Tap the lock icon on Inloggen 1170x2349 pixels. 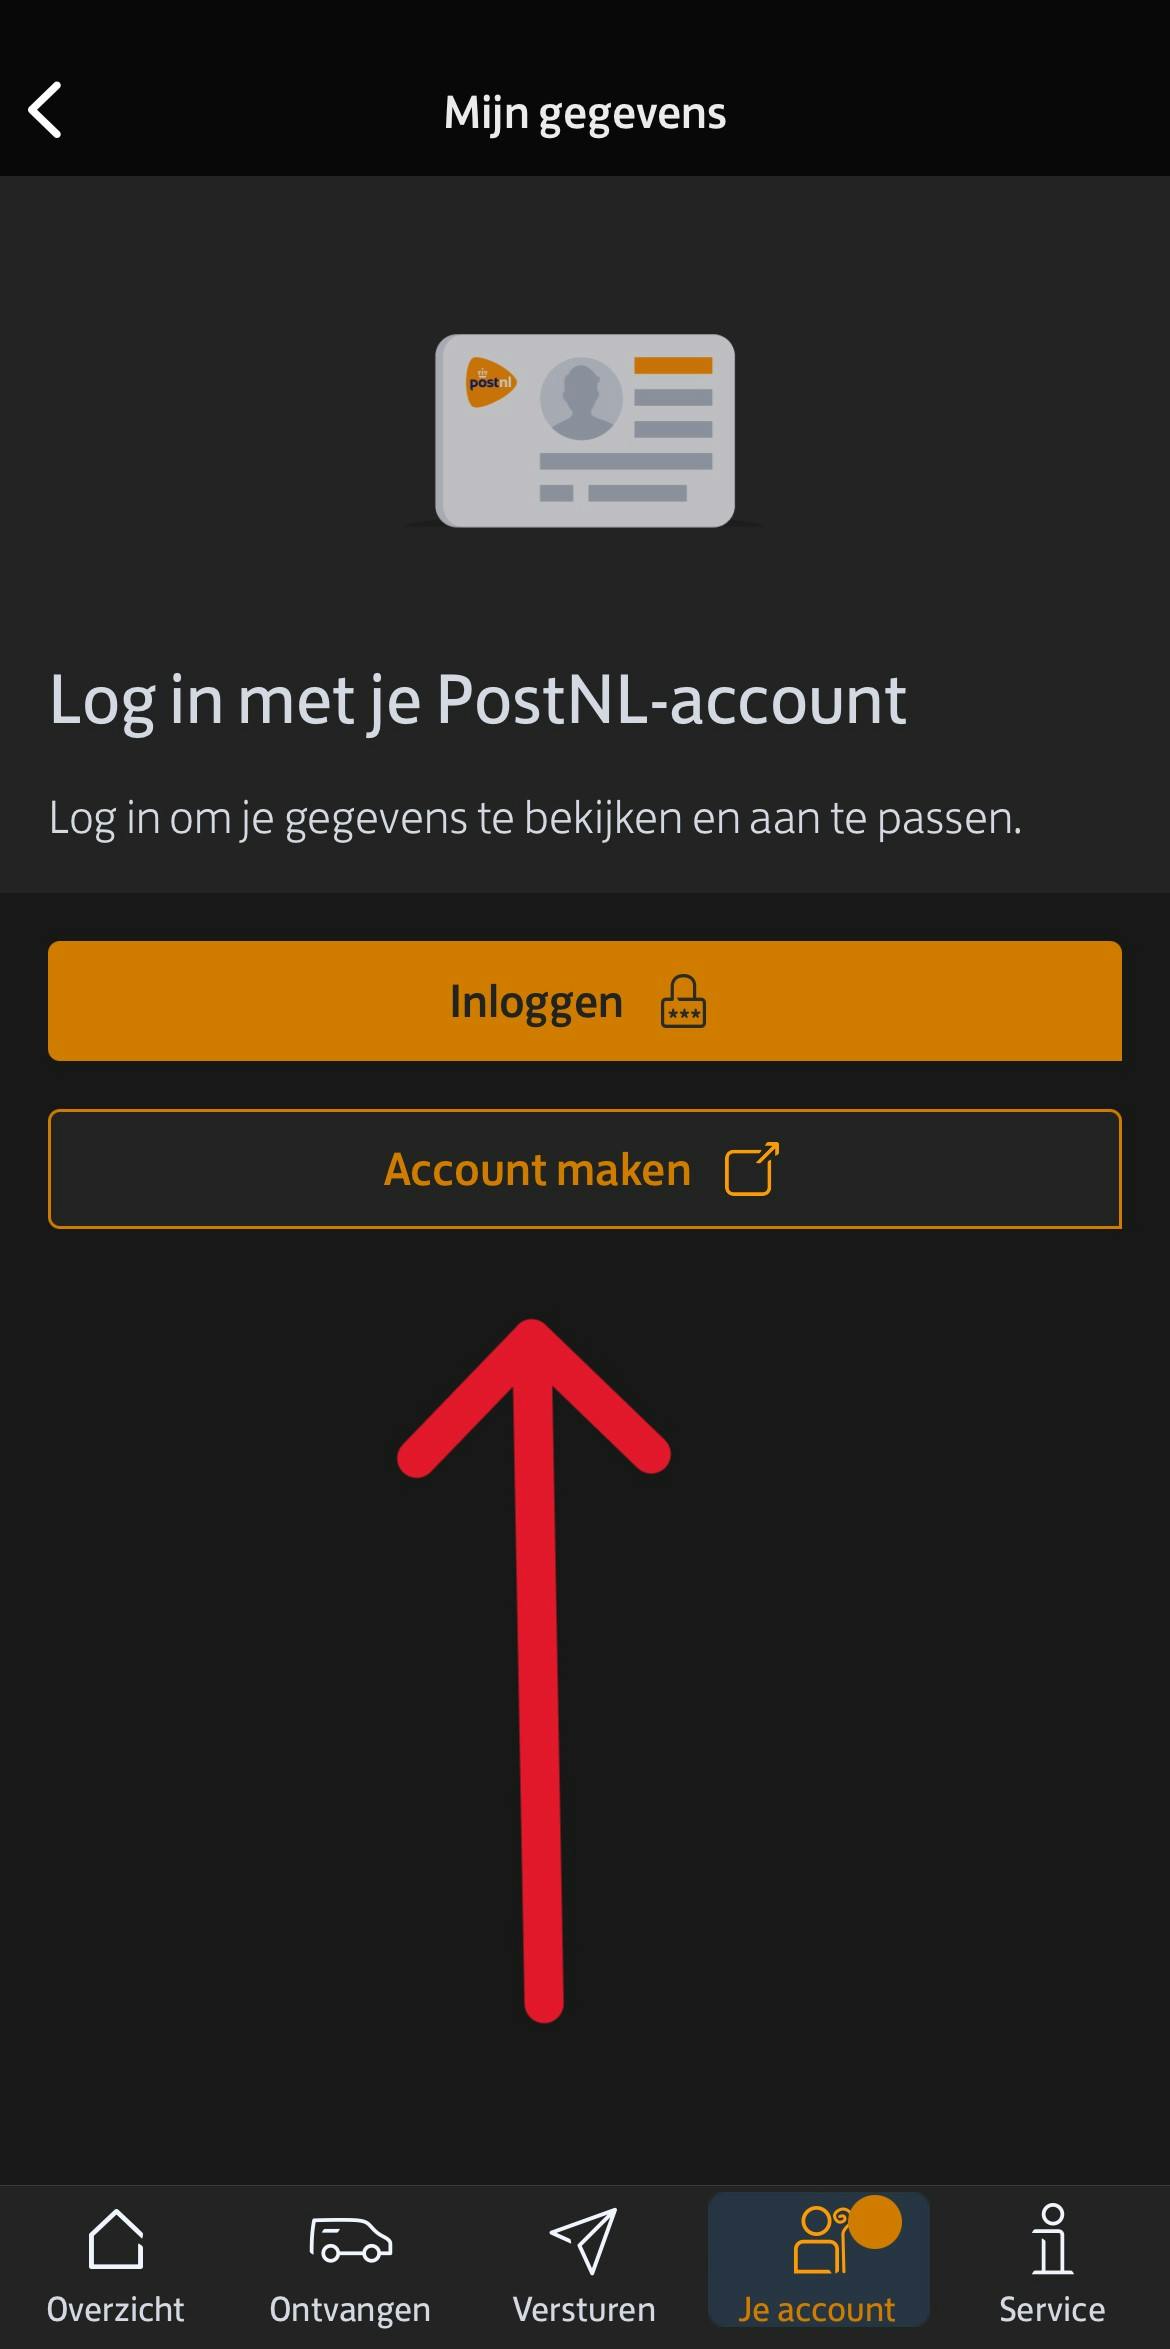point(683,1001)
